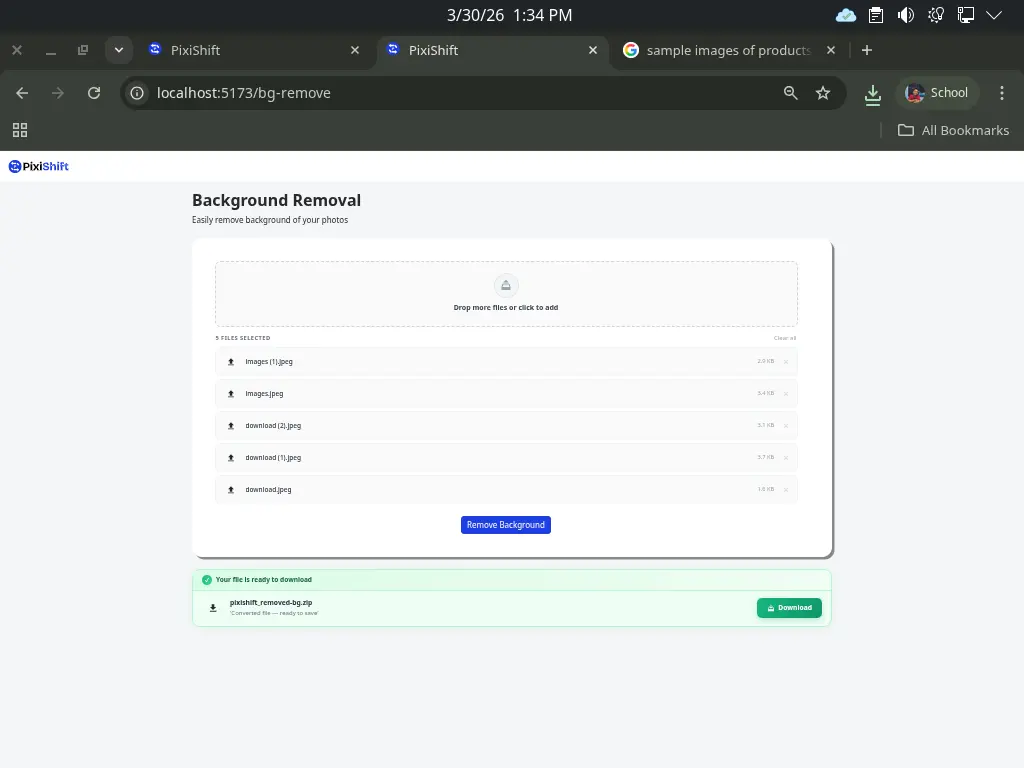Open the apps grid in bookmarks bar
This screenshot has width=1024, height=768.
[x=20, y=131]
